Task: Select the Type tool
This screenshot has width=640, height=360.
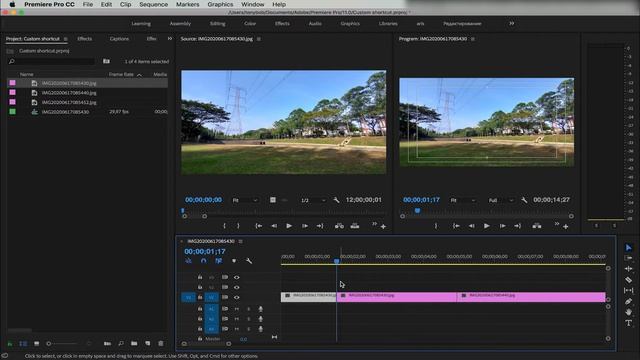Action: coord(629,323)
